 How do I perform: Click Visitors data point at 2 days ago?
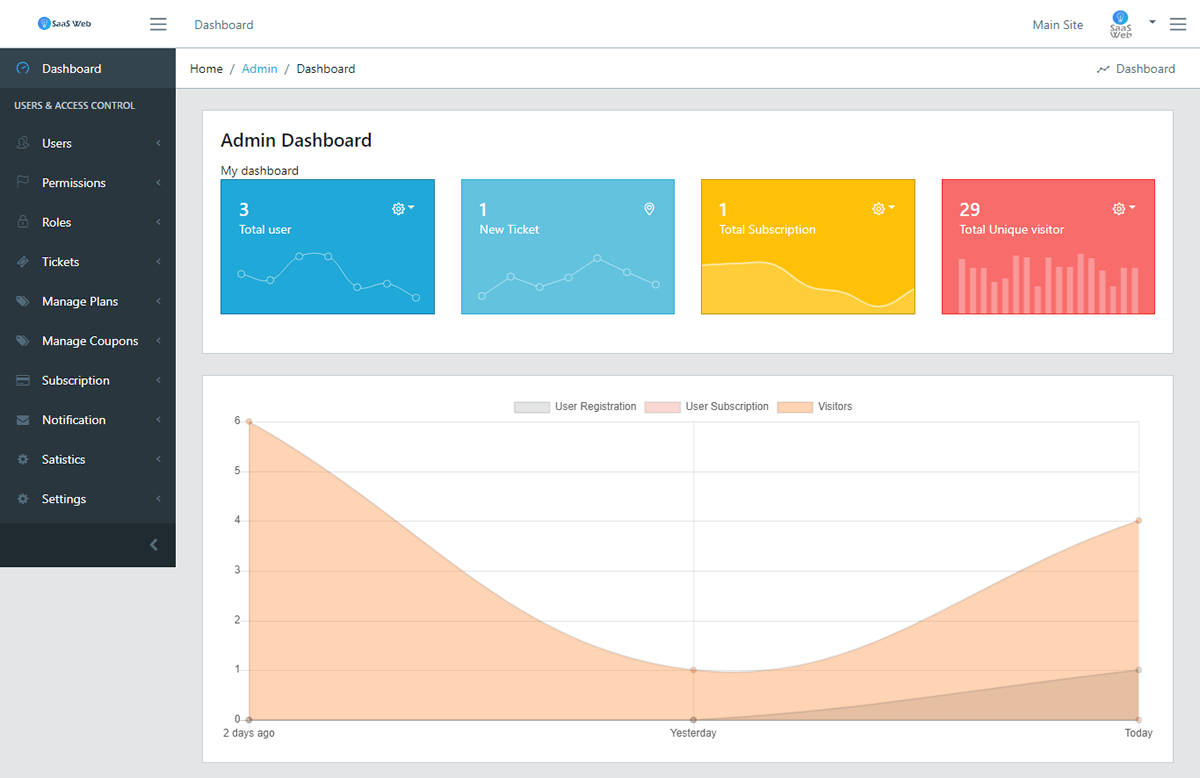click(x=249, y=422)
